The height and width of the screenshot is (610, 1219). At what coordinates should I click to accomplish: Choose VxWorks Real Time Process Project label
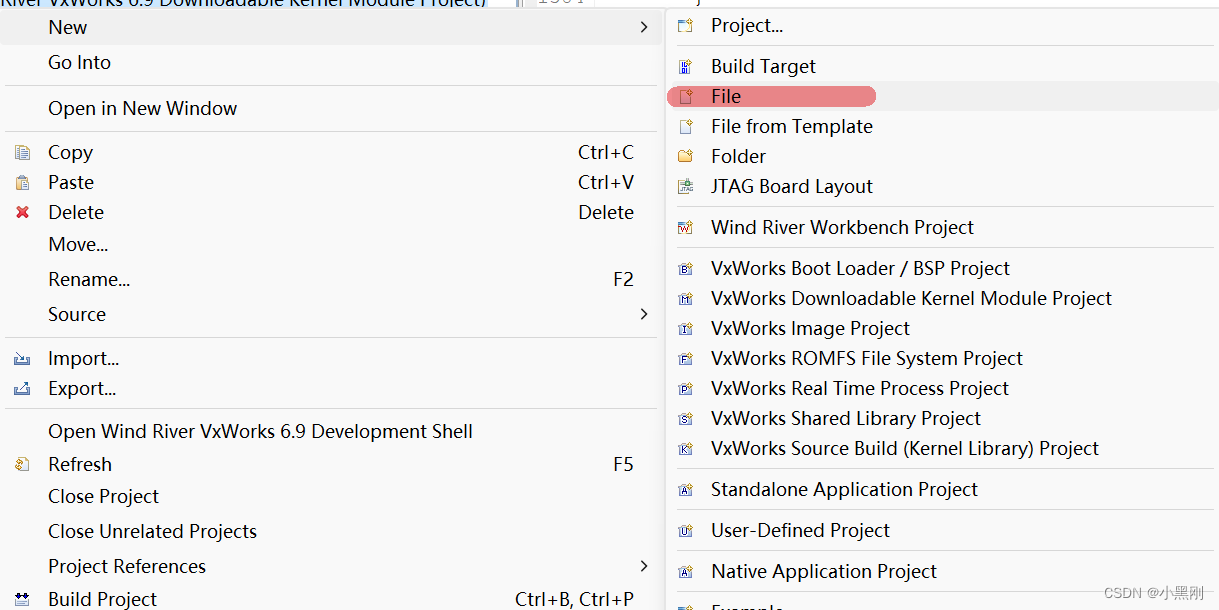click(x=860, y=388)
